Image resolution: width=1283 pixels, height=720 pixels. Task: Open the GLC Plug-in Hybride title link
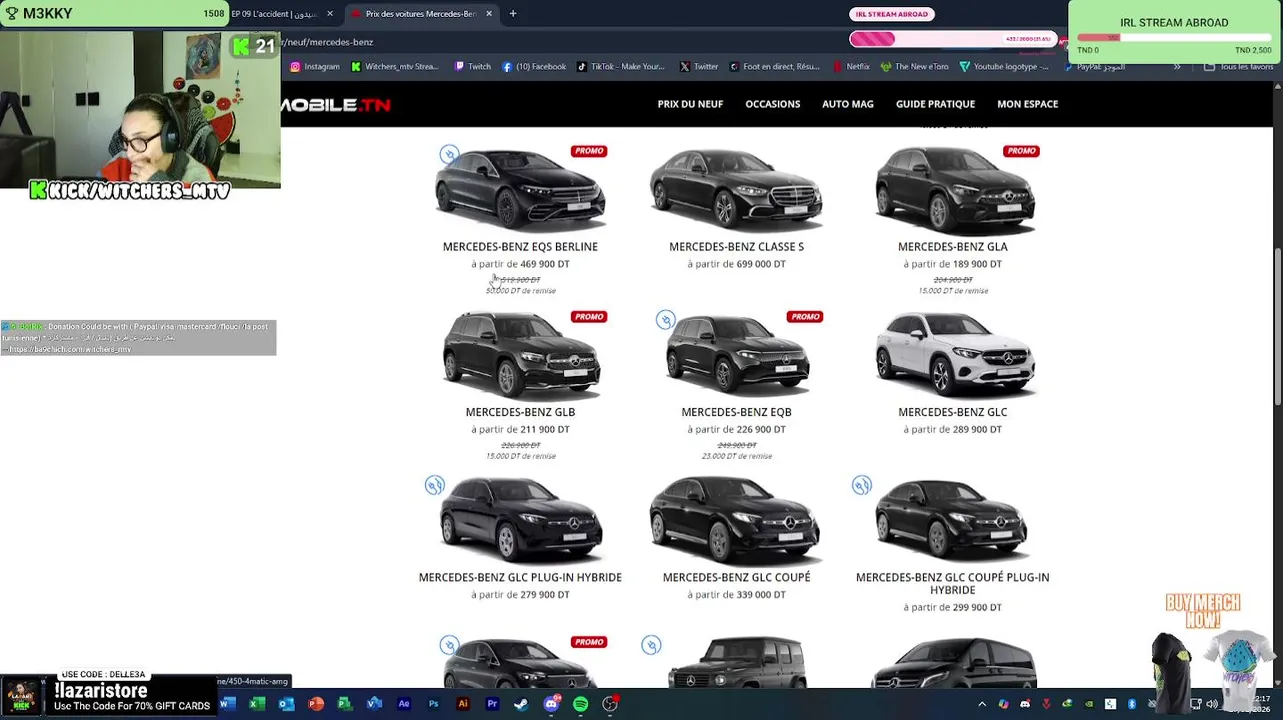[x=520, y=577]
